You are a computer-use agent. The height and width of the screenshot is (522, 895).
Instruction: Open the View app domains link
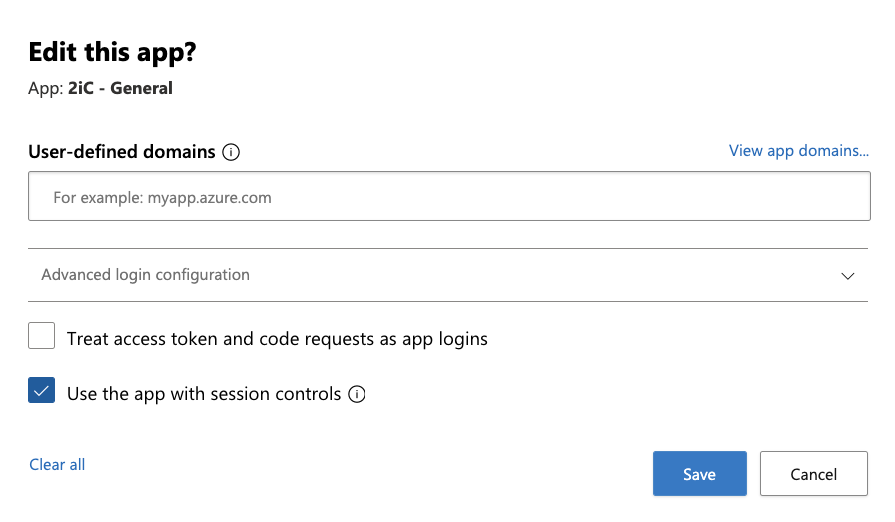pos(799,151)
